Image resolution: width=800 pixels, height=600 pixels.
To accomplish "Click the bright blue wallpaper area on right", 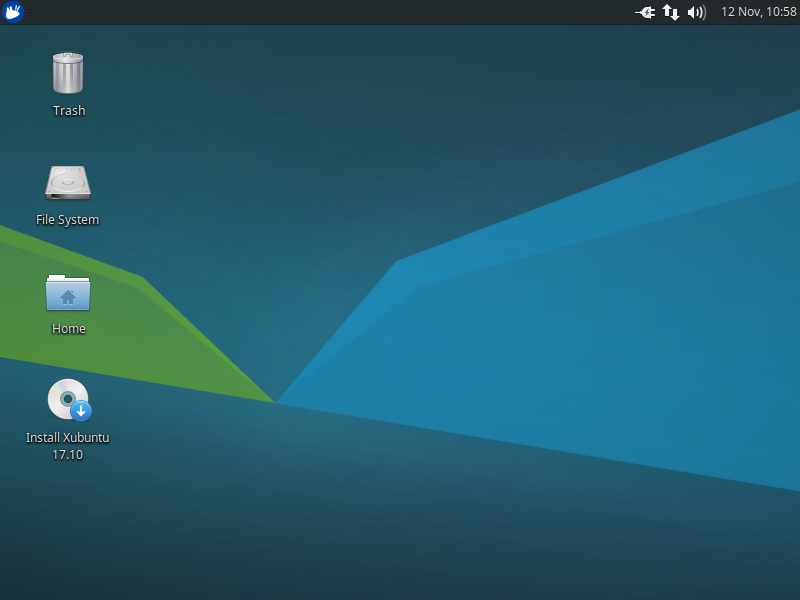I will 600,330.
